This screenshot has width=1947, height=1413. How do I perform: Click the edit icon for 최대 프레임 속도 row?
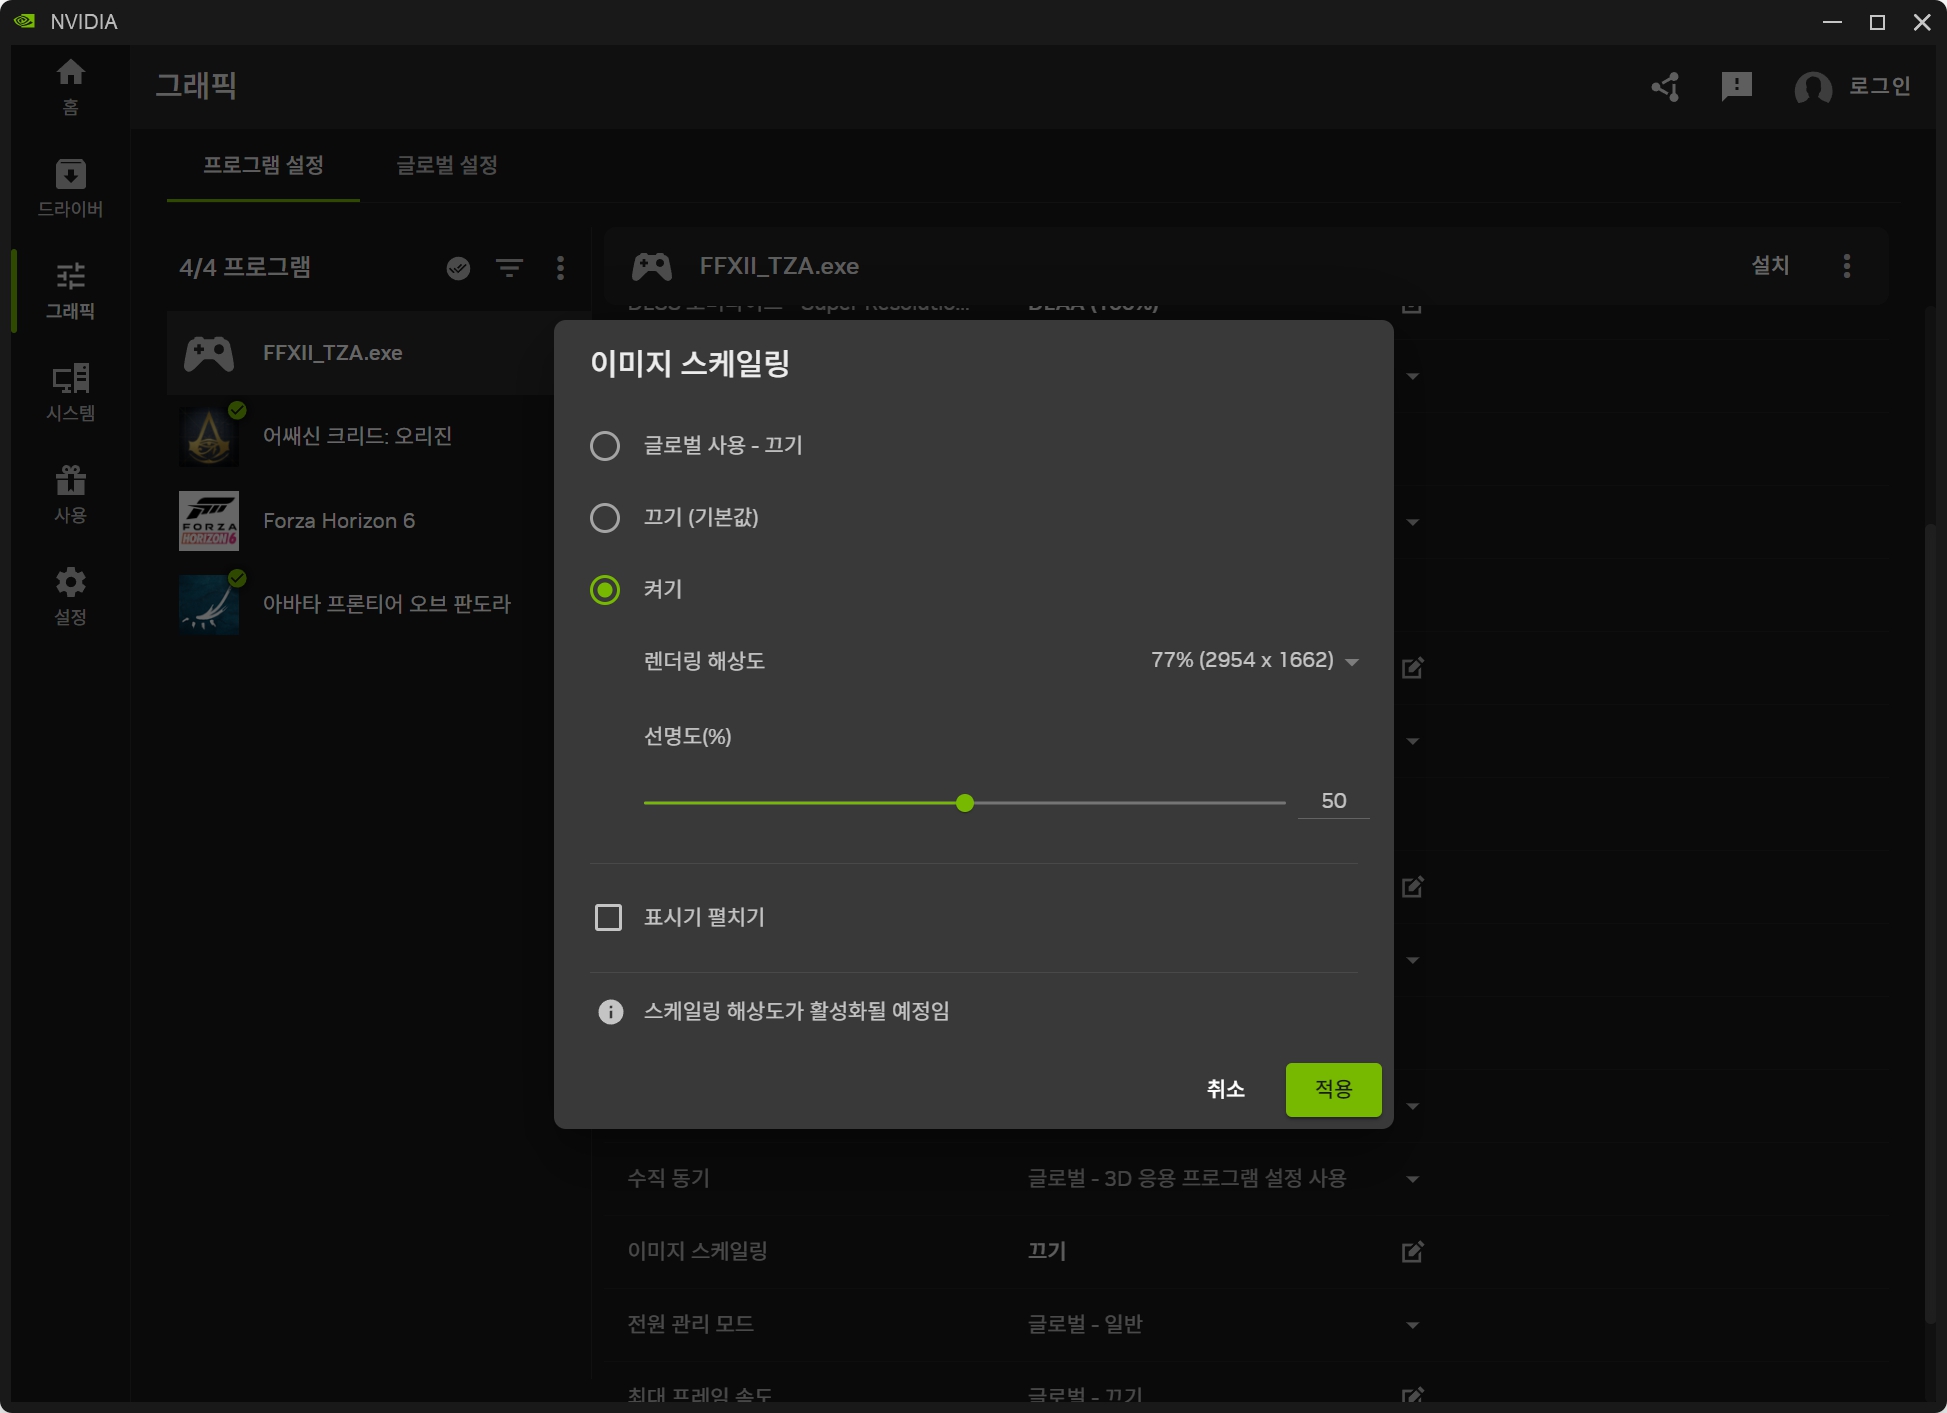1412,1394
